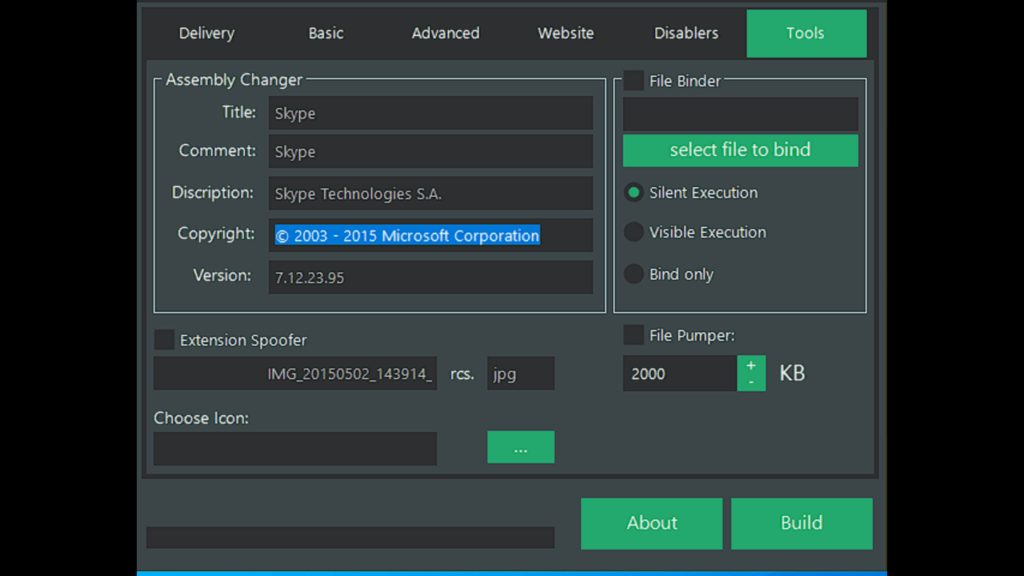Click the bottom build progress bar
Image resolution: width=1024 pixels, height=576 pixels.
350,537
